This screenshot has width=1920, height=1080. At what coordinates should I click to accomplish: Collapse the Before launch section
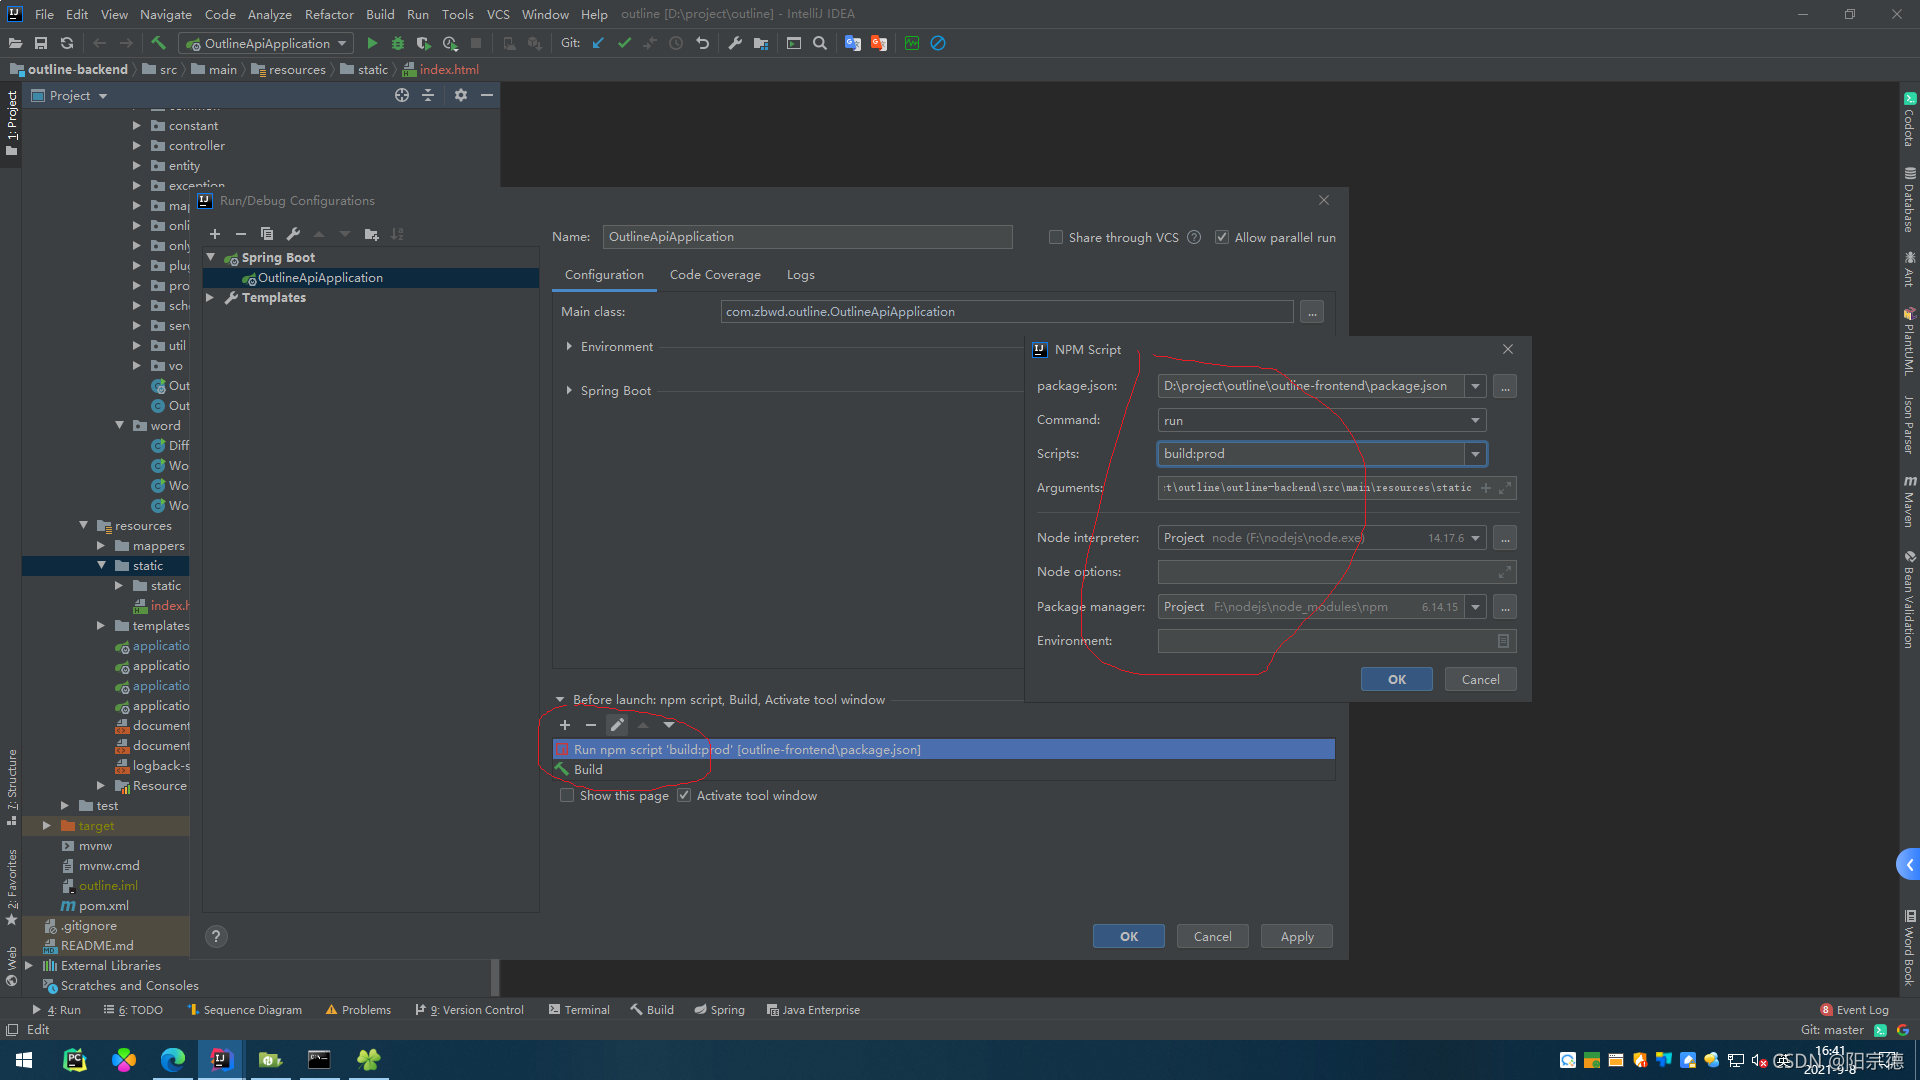point(560,700)
